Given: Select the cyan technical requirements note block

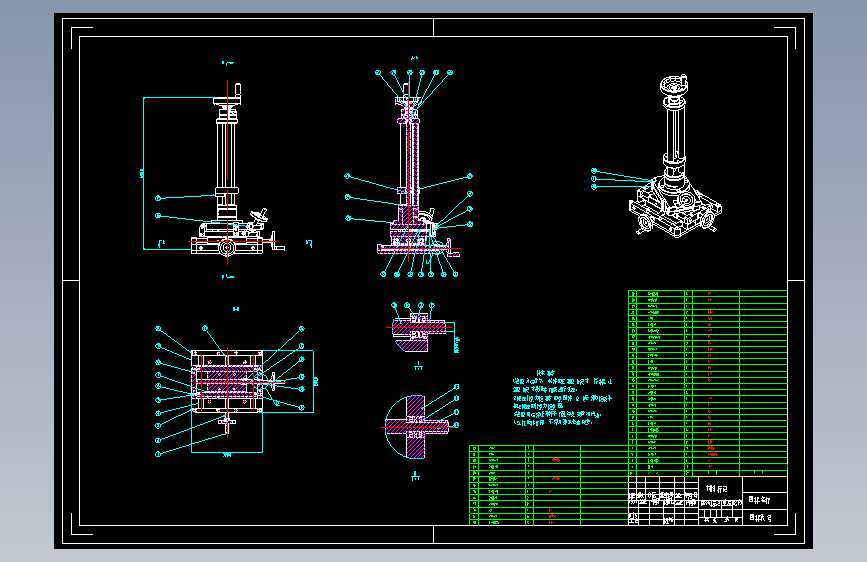Looking at the screenshot, I should 562,398.
